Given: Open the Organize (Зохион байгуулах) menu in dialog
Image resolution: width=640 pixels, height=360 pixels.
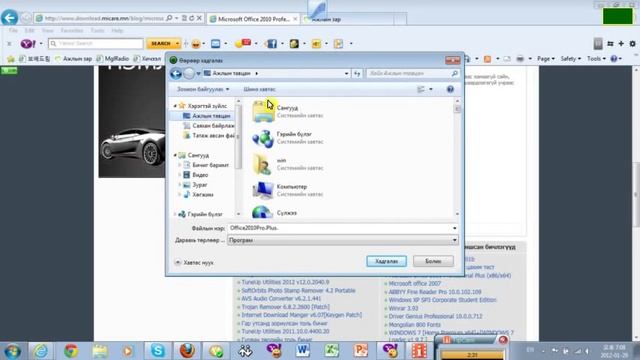Looking at the screenshot, I should (x=203, y=89).
